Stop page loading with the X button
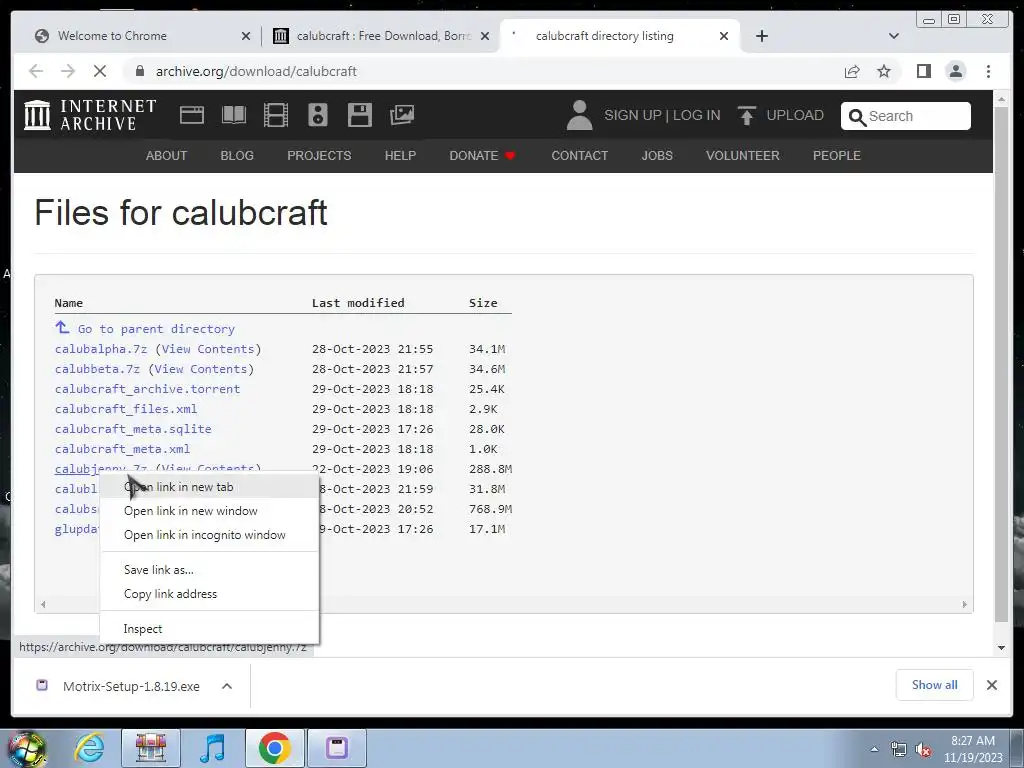Viewport: 1024px width, 768px height. tap(100, 71)
